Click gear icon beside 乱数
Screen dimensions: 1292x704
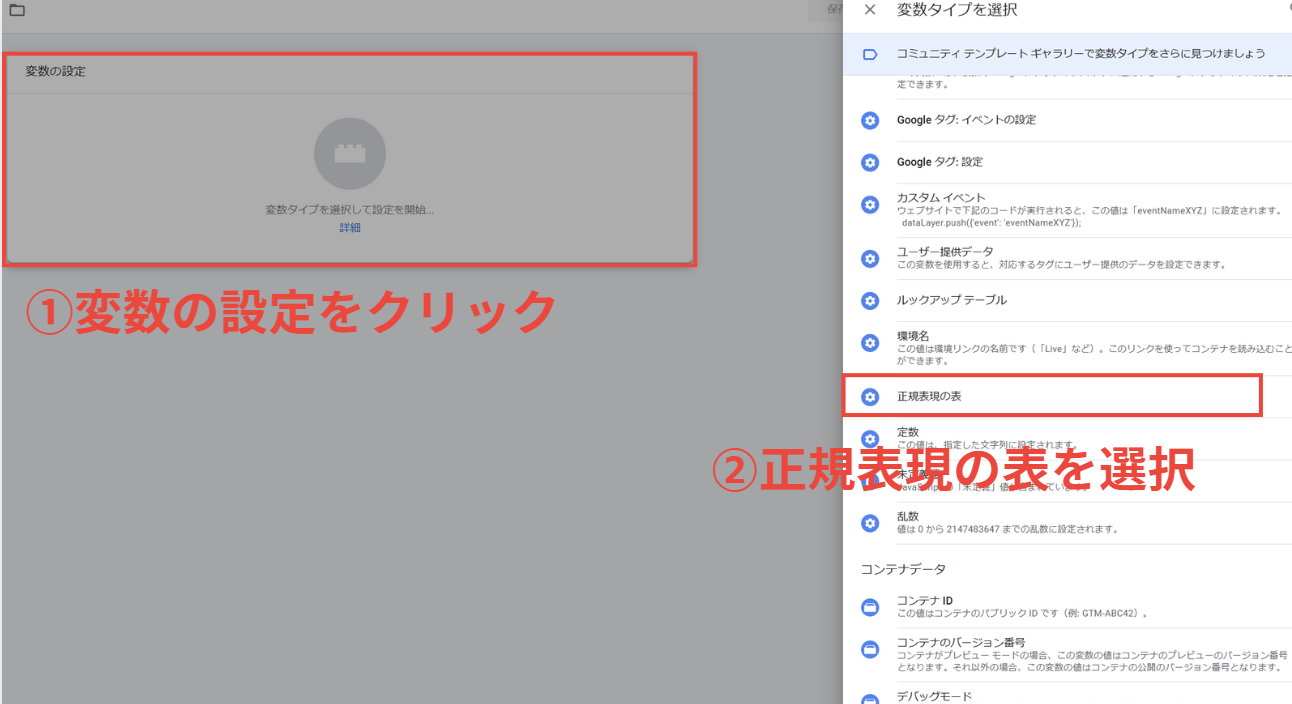pyautogui.click(x=870, y=522)
